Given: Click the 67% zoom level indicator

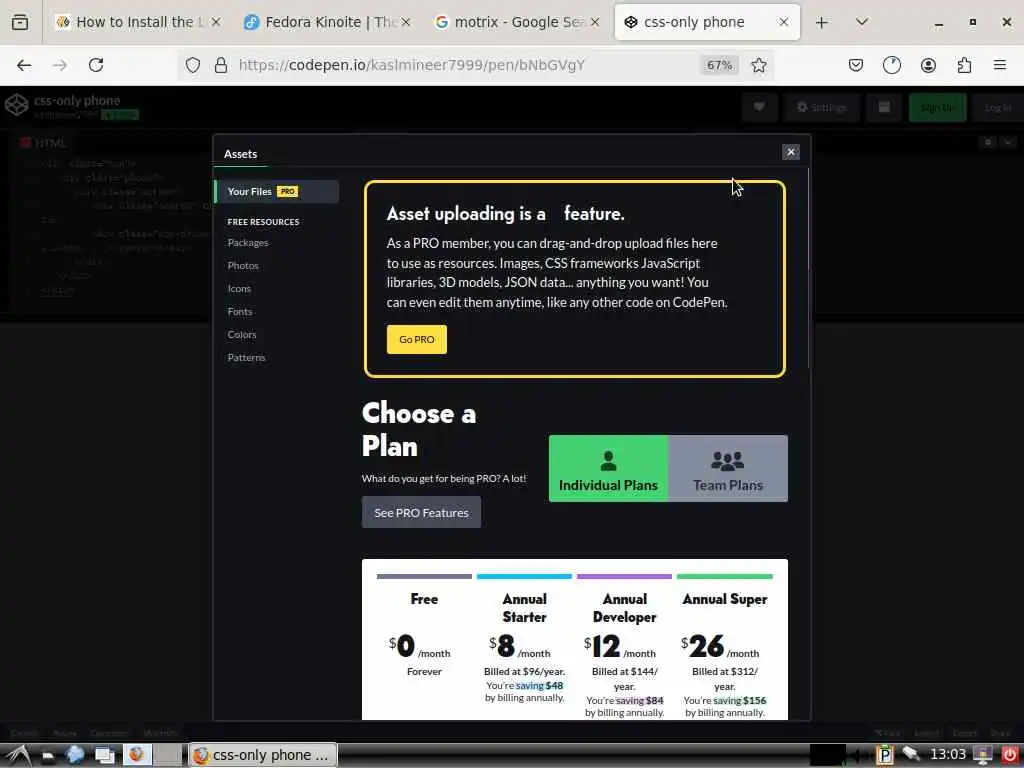Looking at the screenshot, I should [x=719, y=65].
